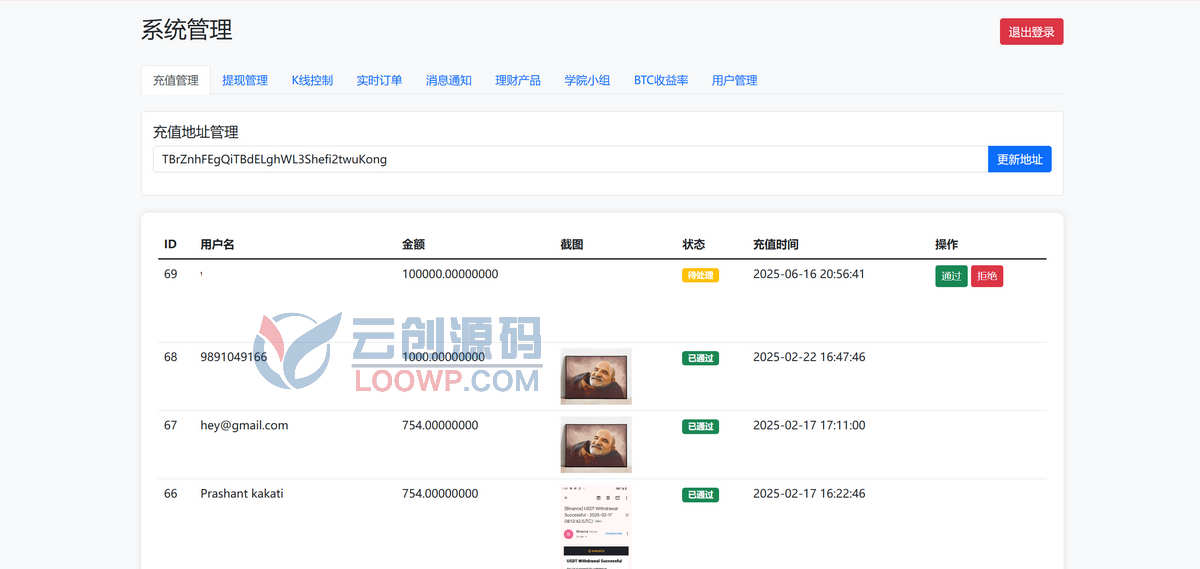Screen dimensions: 1200x569
Task: Click the 待处理 status badge of order 69
Action: tap(700, 275)
